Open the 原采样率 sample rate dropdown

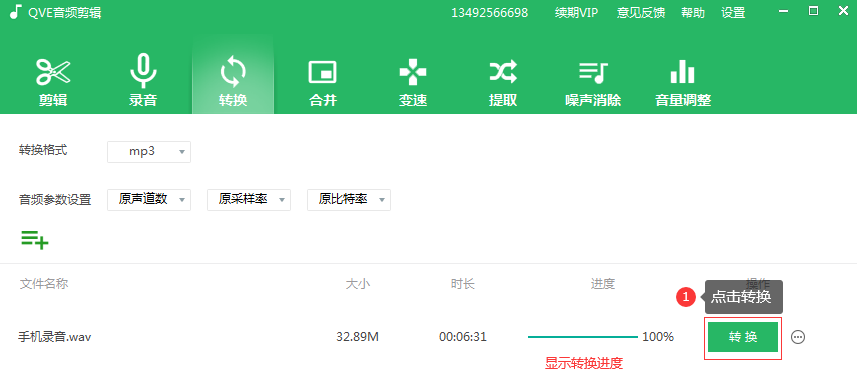click(249, 200)
